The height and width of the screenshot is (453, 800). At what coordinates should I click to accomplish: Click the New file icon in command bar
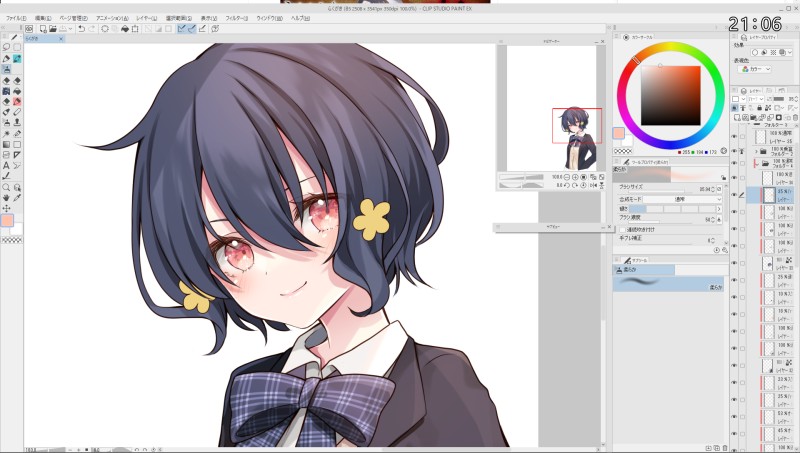click(43, 29)
